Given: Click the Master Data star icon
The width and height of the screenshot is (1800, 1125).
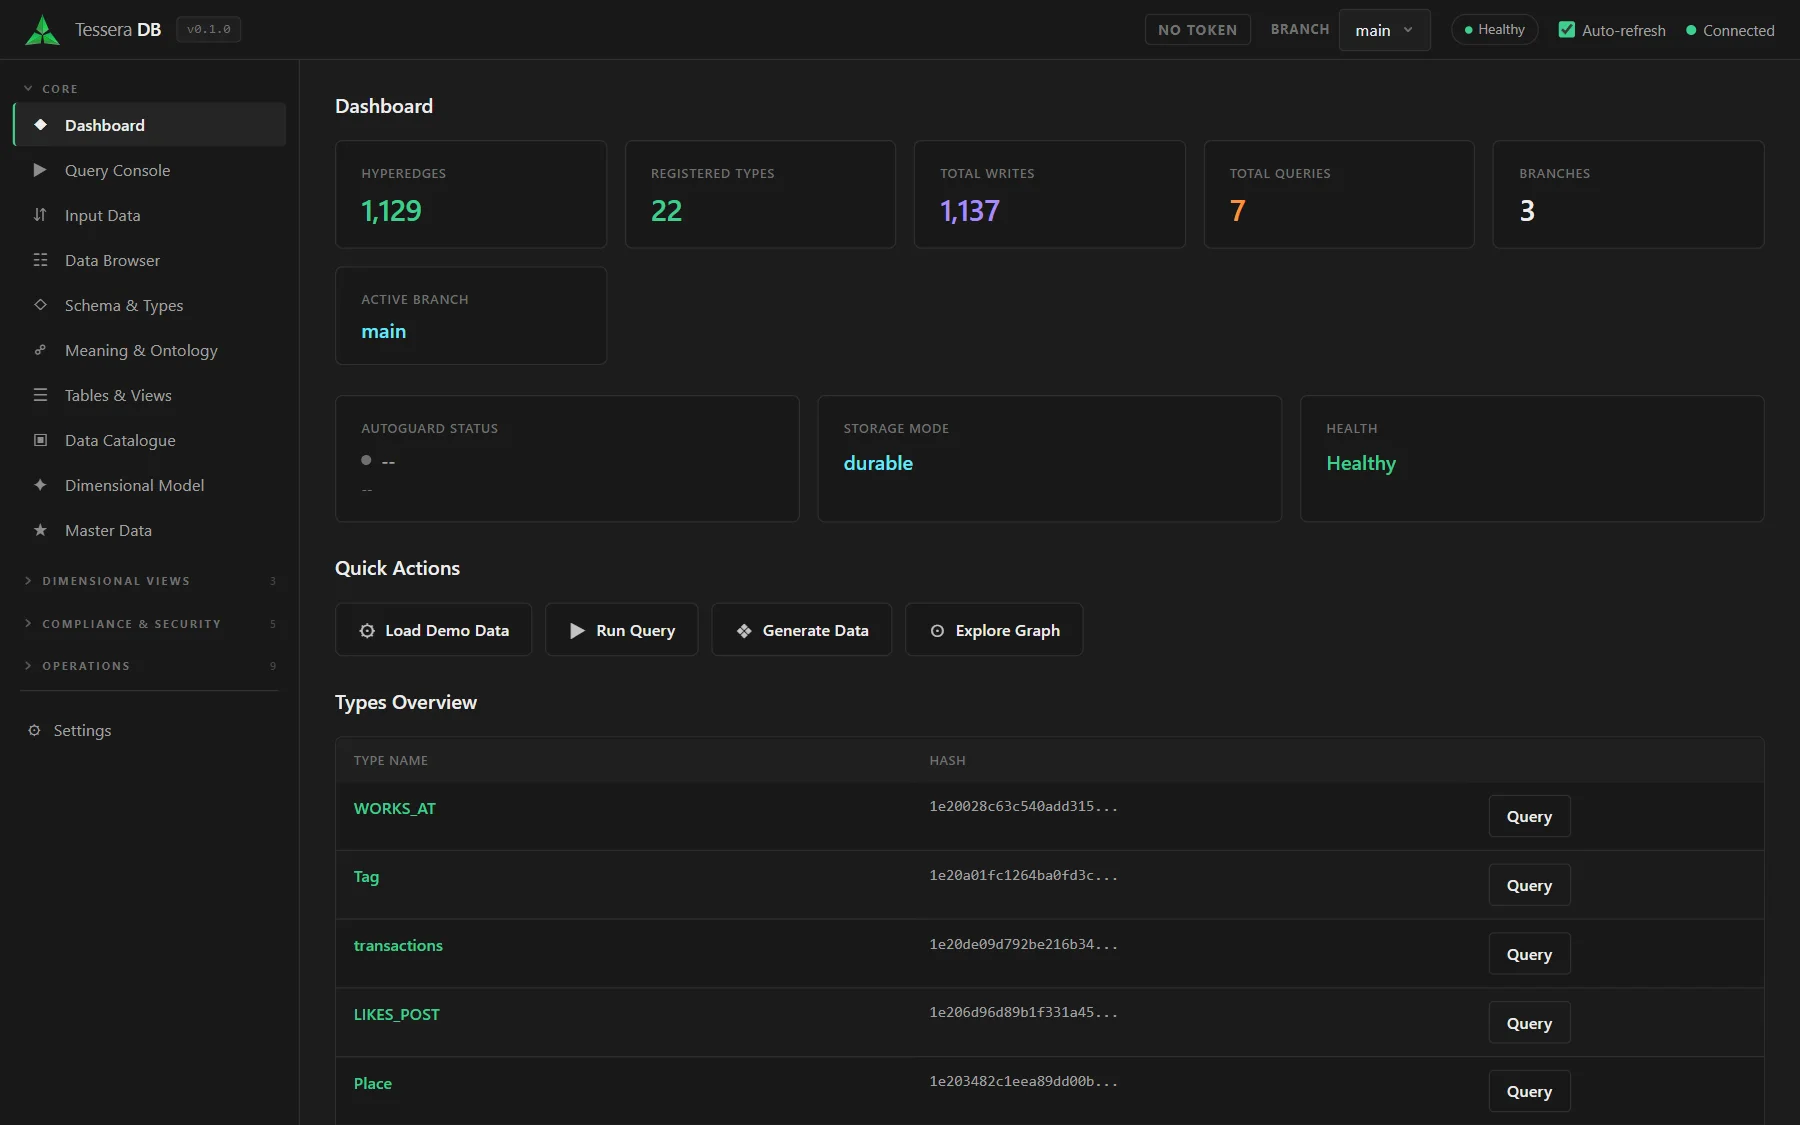Looking at the screenshot, I should (40, 530).
